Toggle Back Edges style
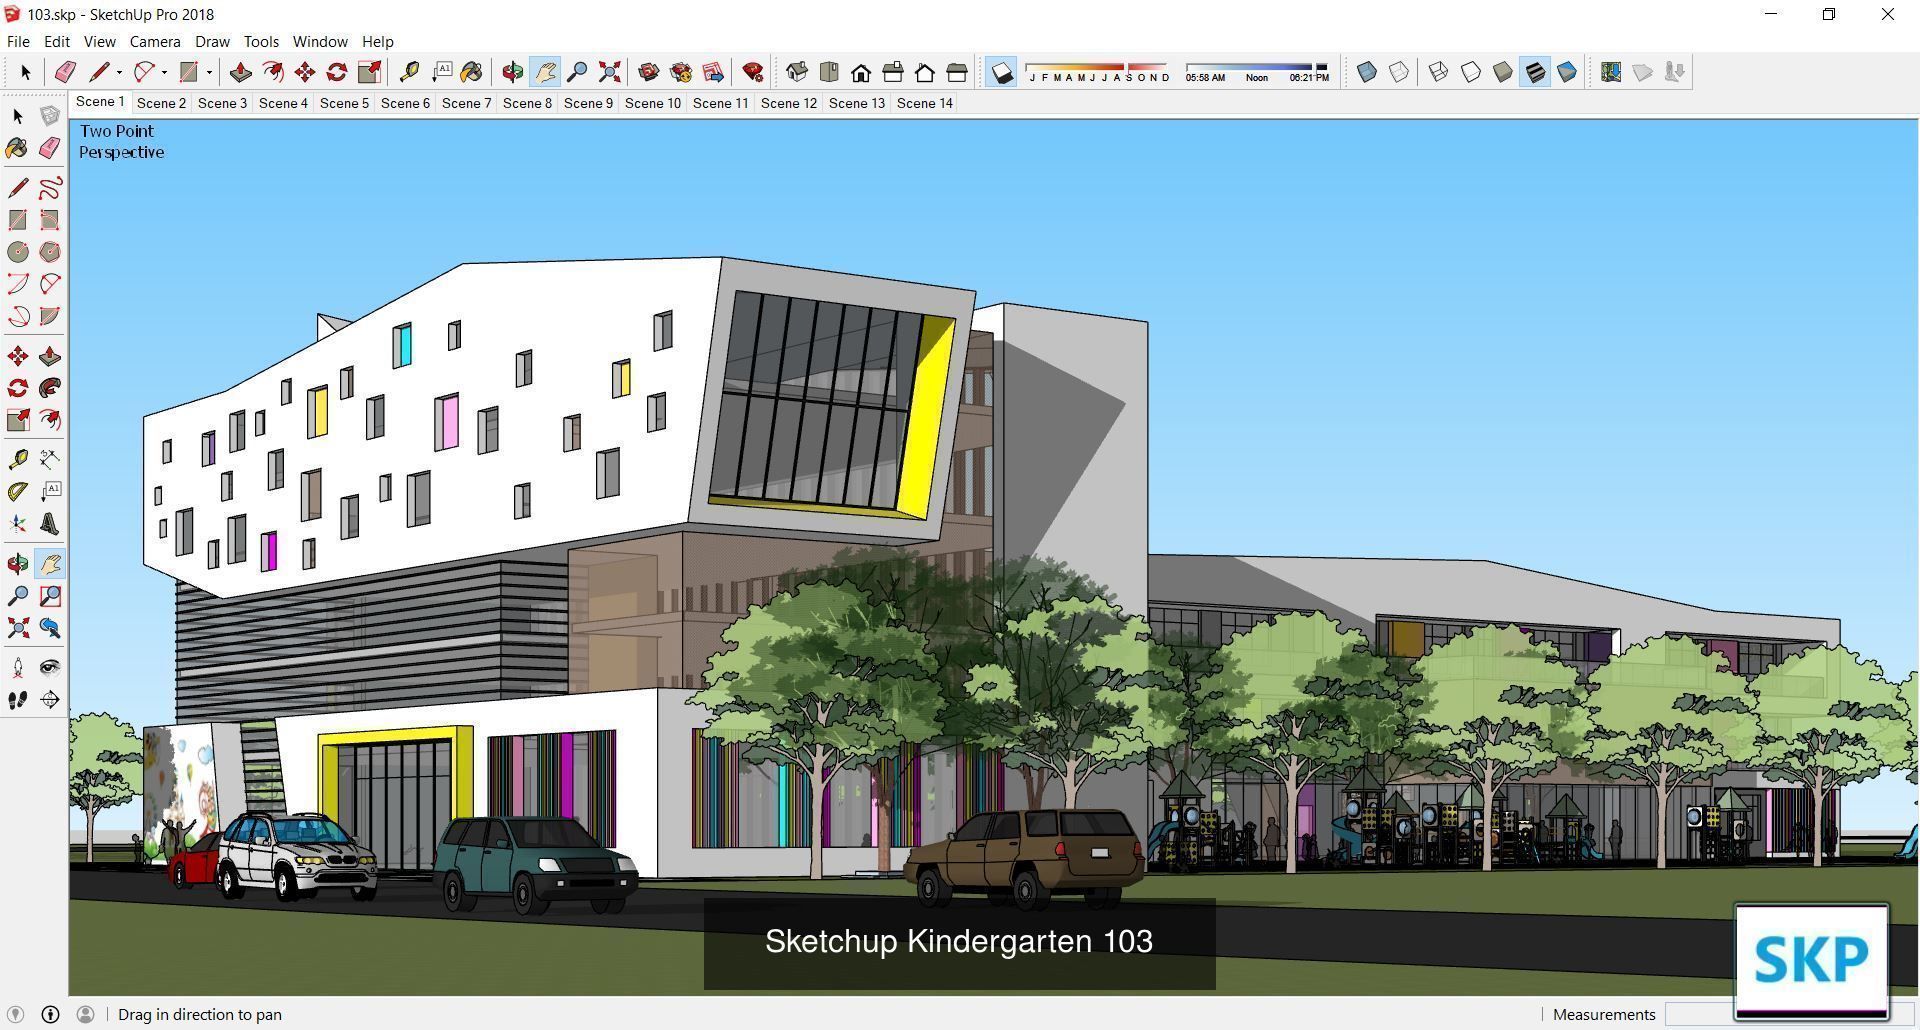 point(1399,72)
